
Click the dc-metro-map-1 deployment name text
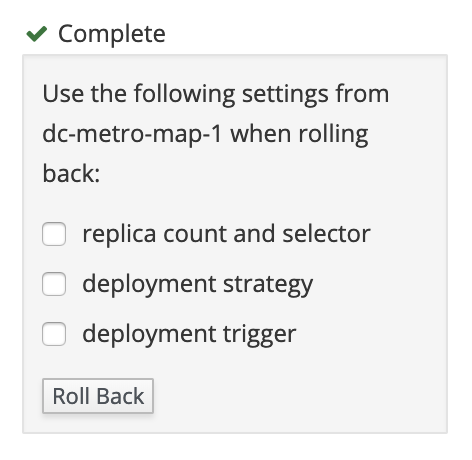pyautogui.click(x=132, y=134)
